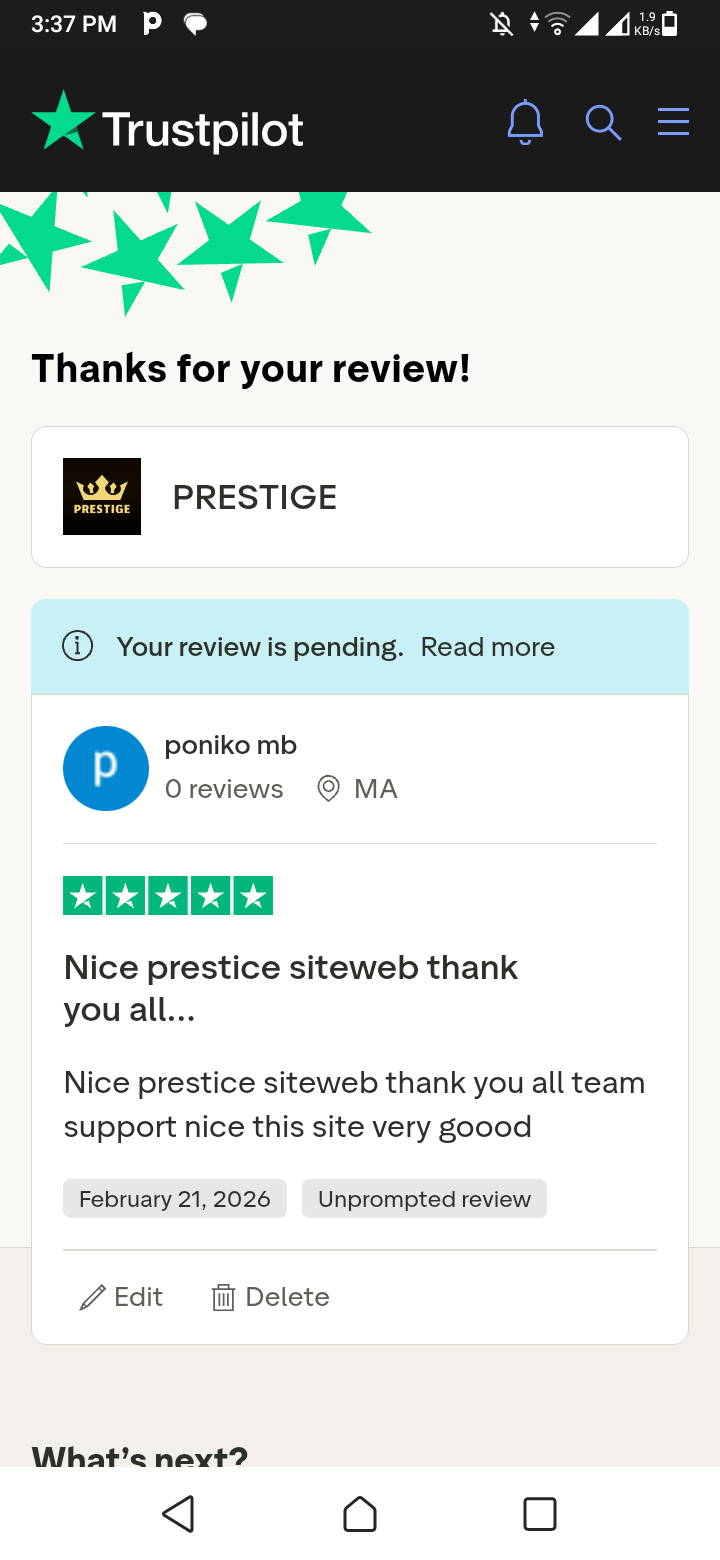Tap the February 21, 2026 date tag
720x1560 pixels.
click(x=175, y=1199)
